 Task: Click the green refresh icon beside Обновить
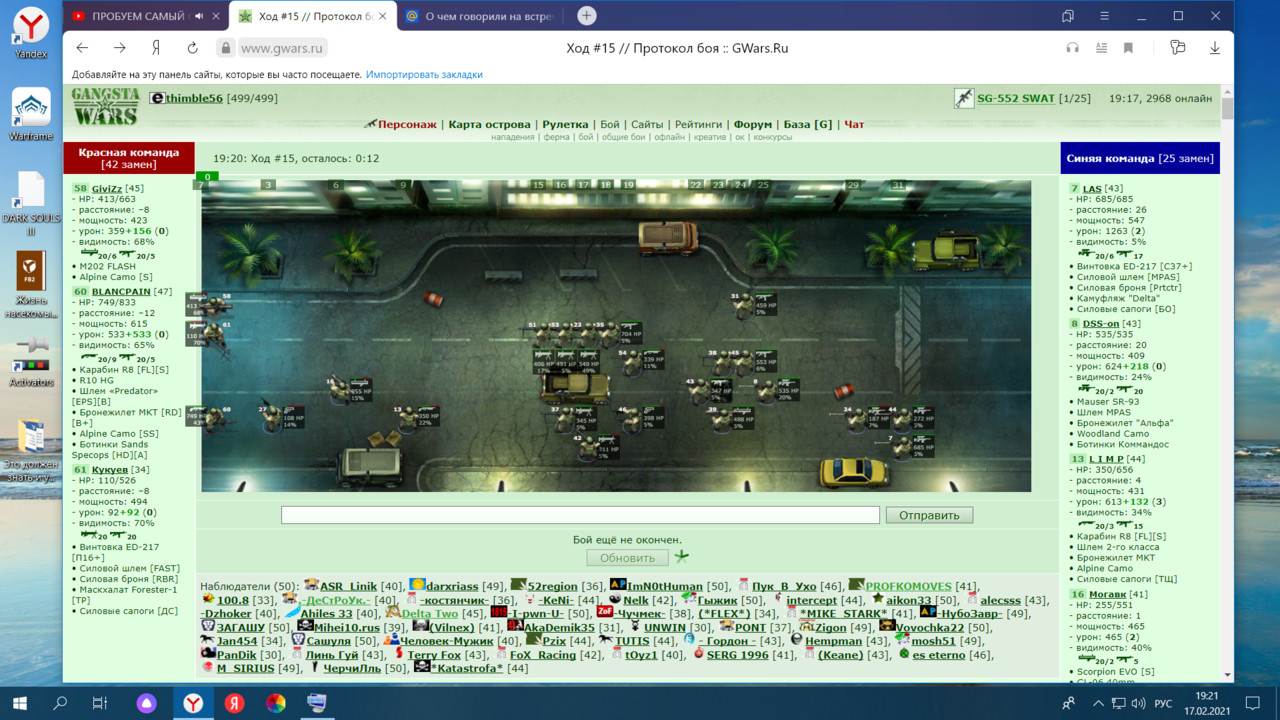tap(681, 556)
